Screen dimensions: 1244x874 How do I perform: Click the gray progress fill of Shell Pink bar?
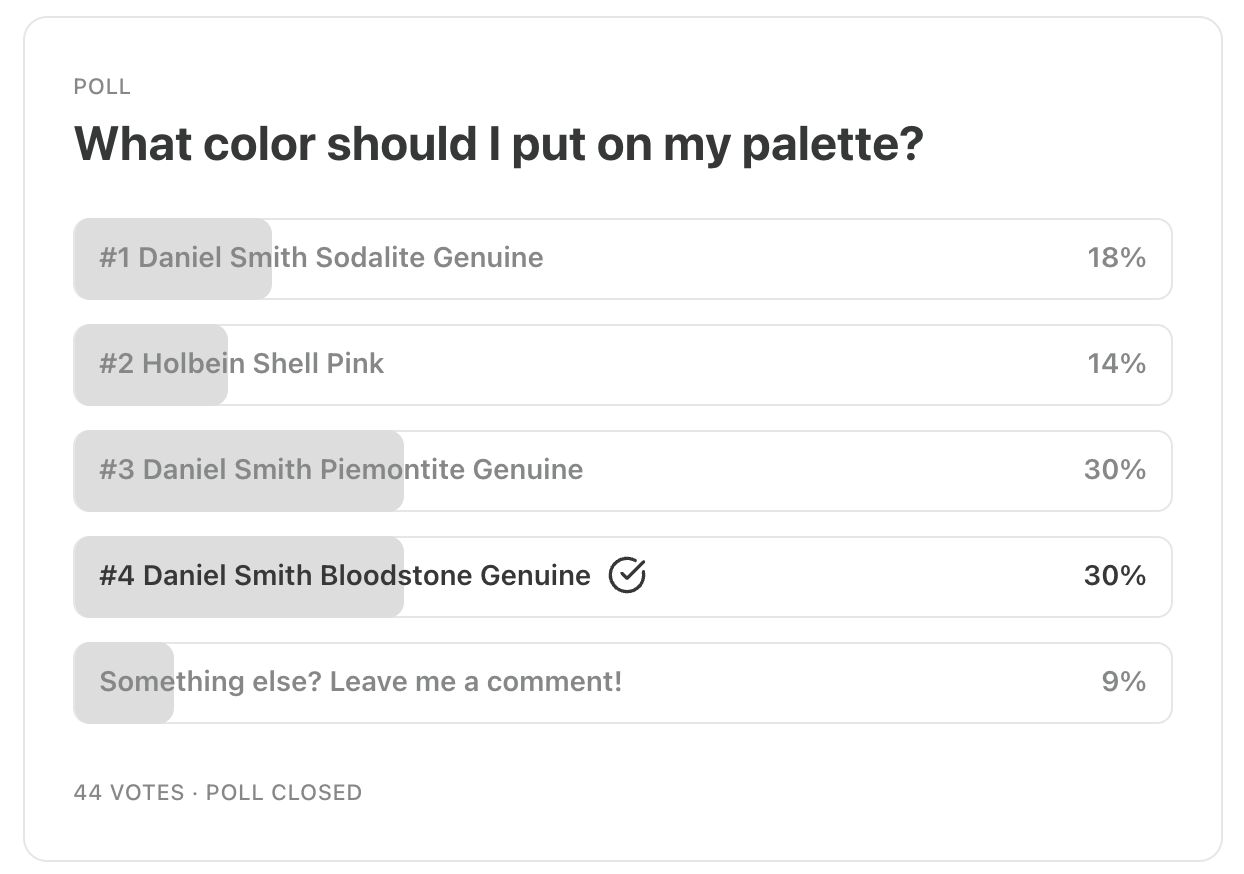point(150,389)
